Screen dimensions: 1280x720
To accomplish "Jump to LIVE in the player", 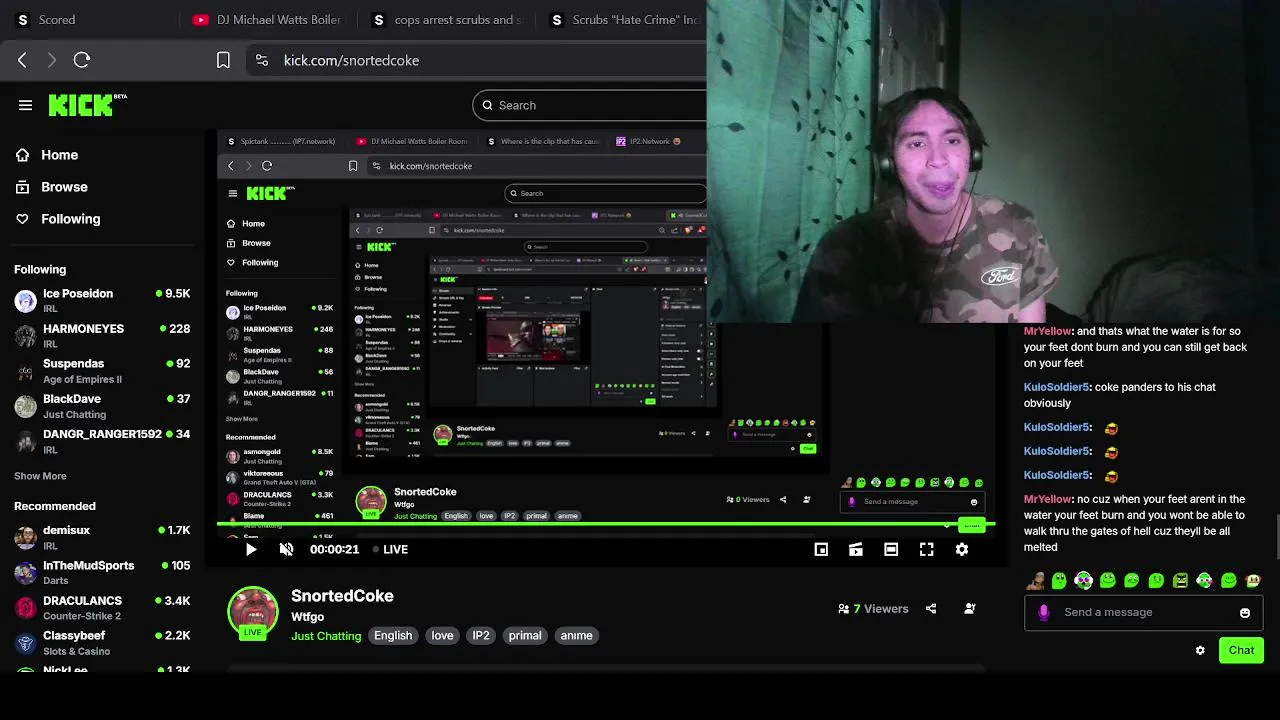I will pos(389,549).
